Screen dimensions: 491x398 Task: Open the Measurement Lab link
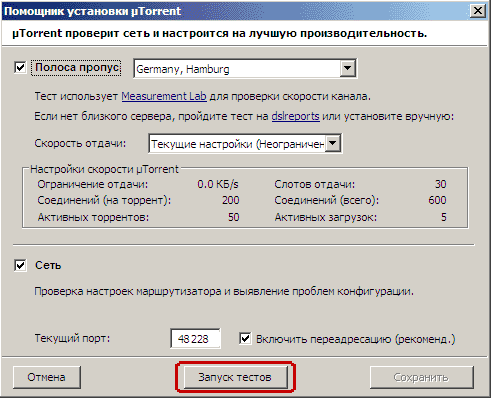(164, 96)
